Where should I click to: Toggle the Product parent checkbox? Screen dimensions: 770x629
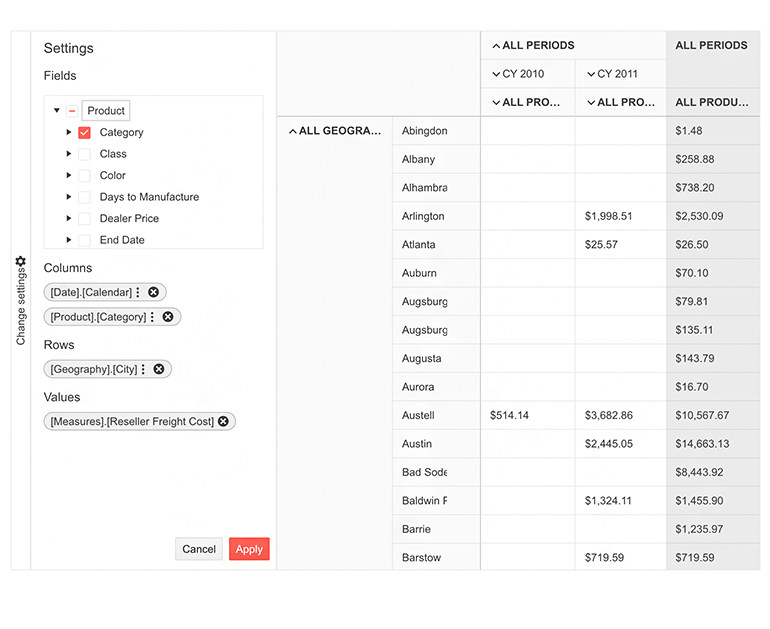coord(72,111)
